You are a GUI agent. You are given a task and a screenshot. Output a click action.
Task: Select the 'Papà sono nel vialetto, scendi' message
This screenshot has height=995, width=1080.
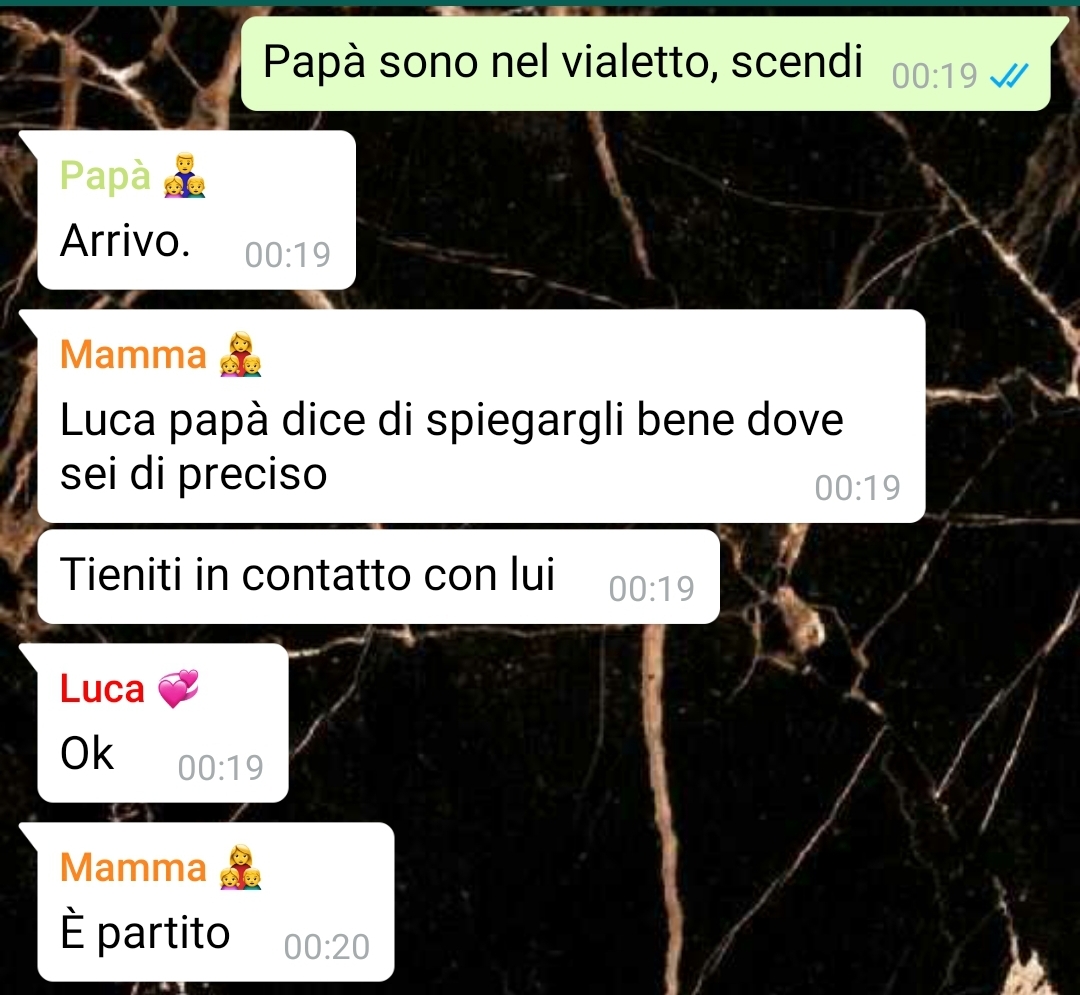pos(645,63)
